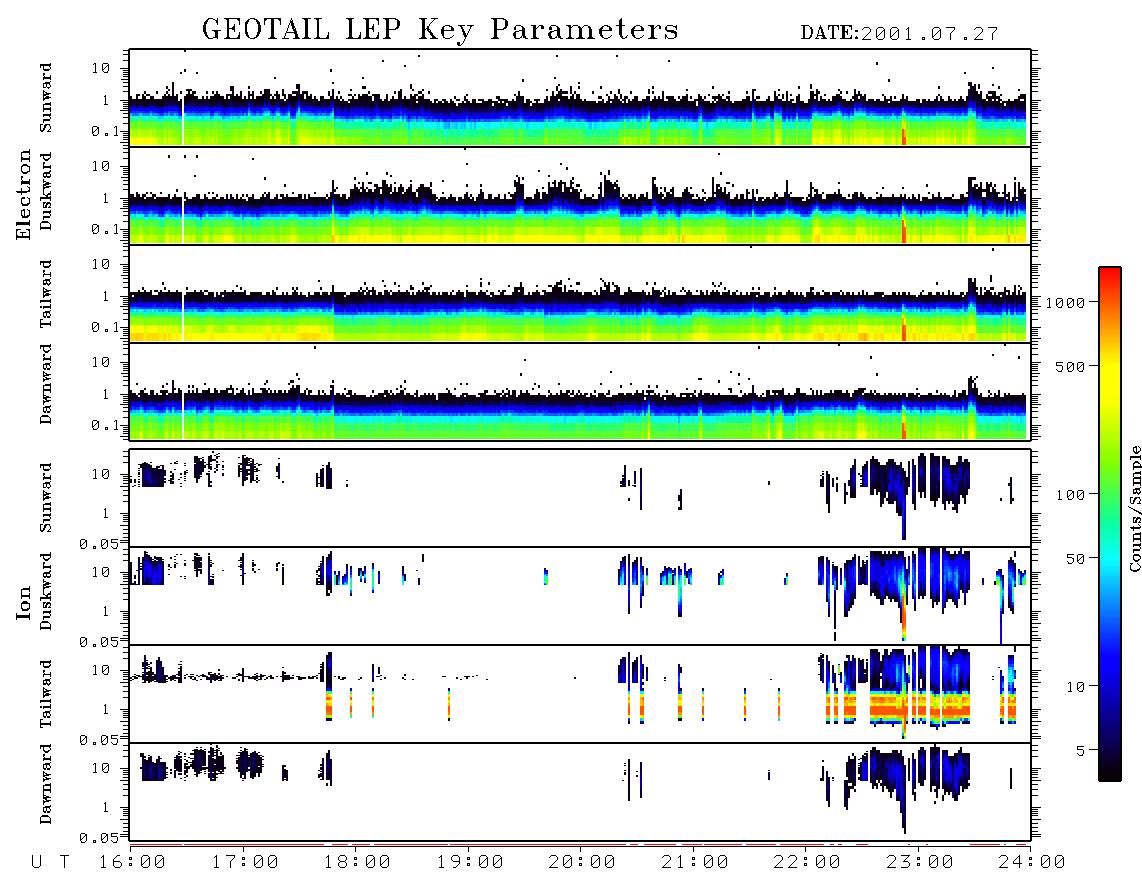
Task: Select the Electron Sunward panel label
Action: [46, 98]
